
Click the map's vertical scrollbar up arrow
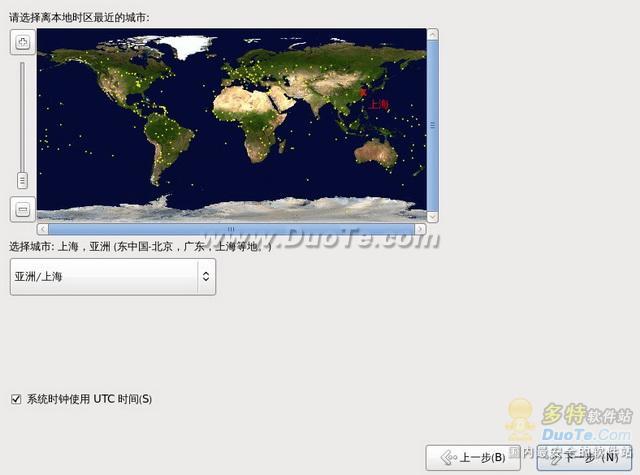pos(433,34)
